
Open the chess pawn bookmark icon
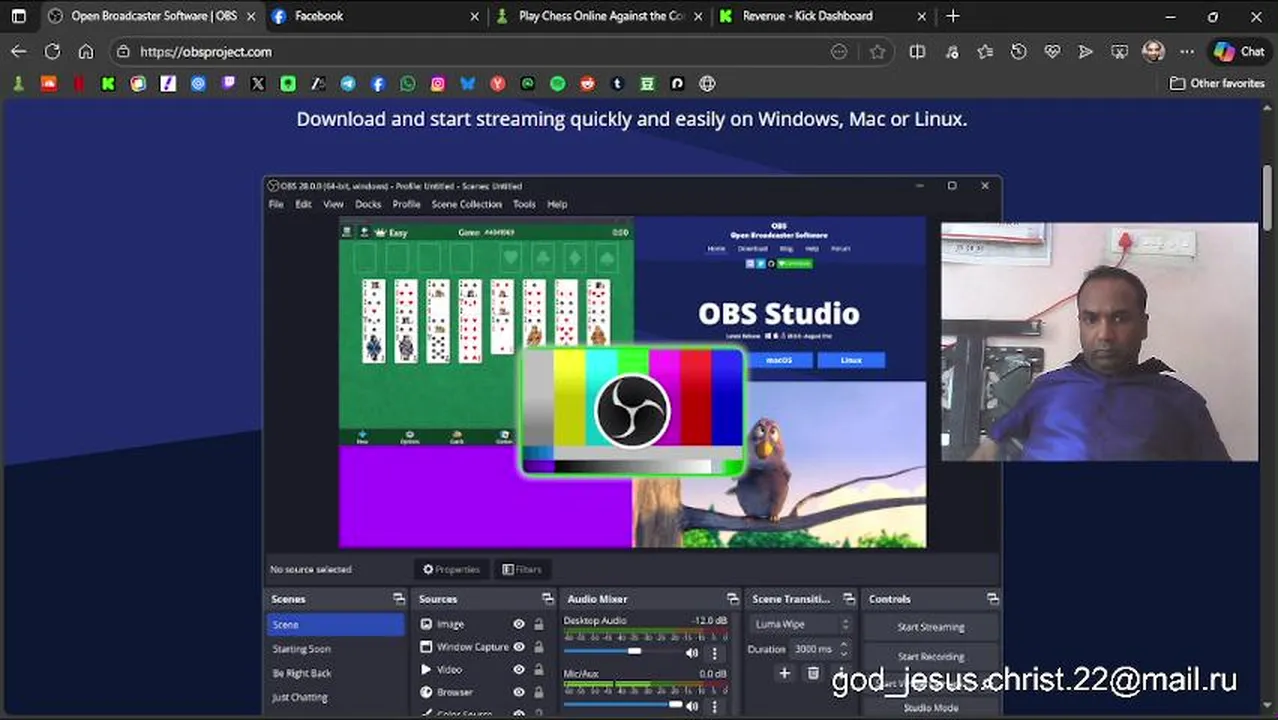[x=18, y=84]
